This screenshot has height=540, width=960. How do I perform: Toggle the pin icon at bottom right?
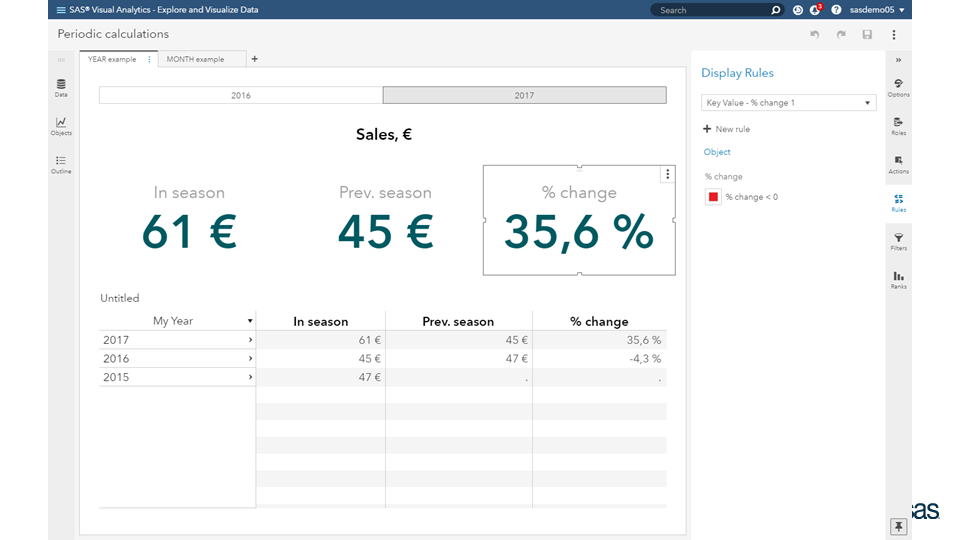click(898, 526)
